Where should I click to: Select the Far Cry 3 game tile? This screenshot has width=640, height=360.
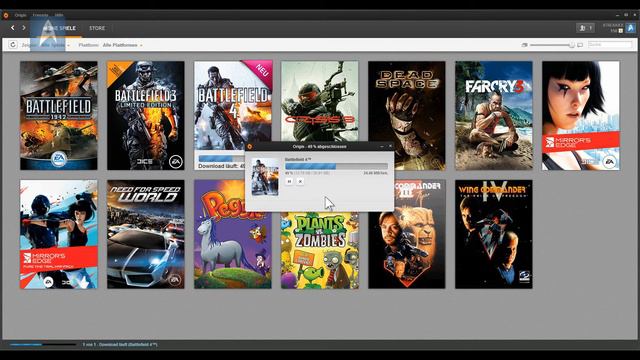(494, 116)
